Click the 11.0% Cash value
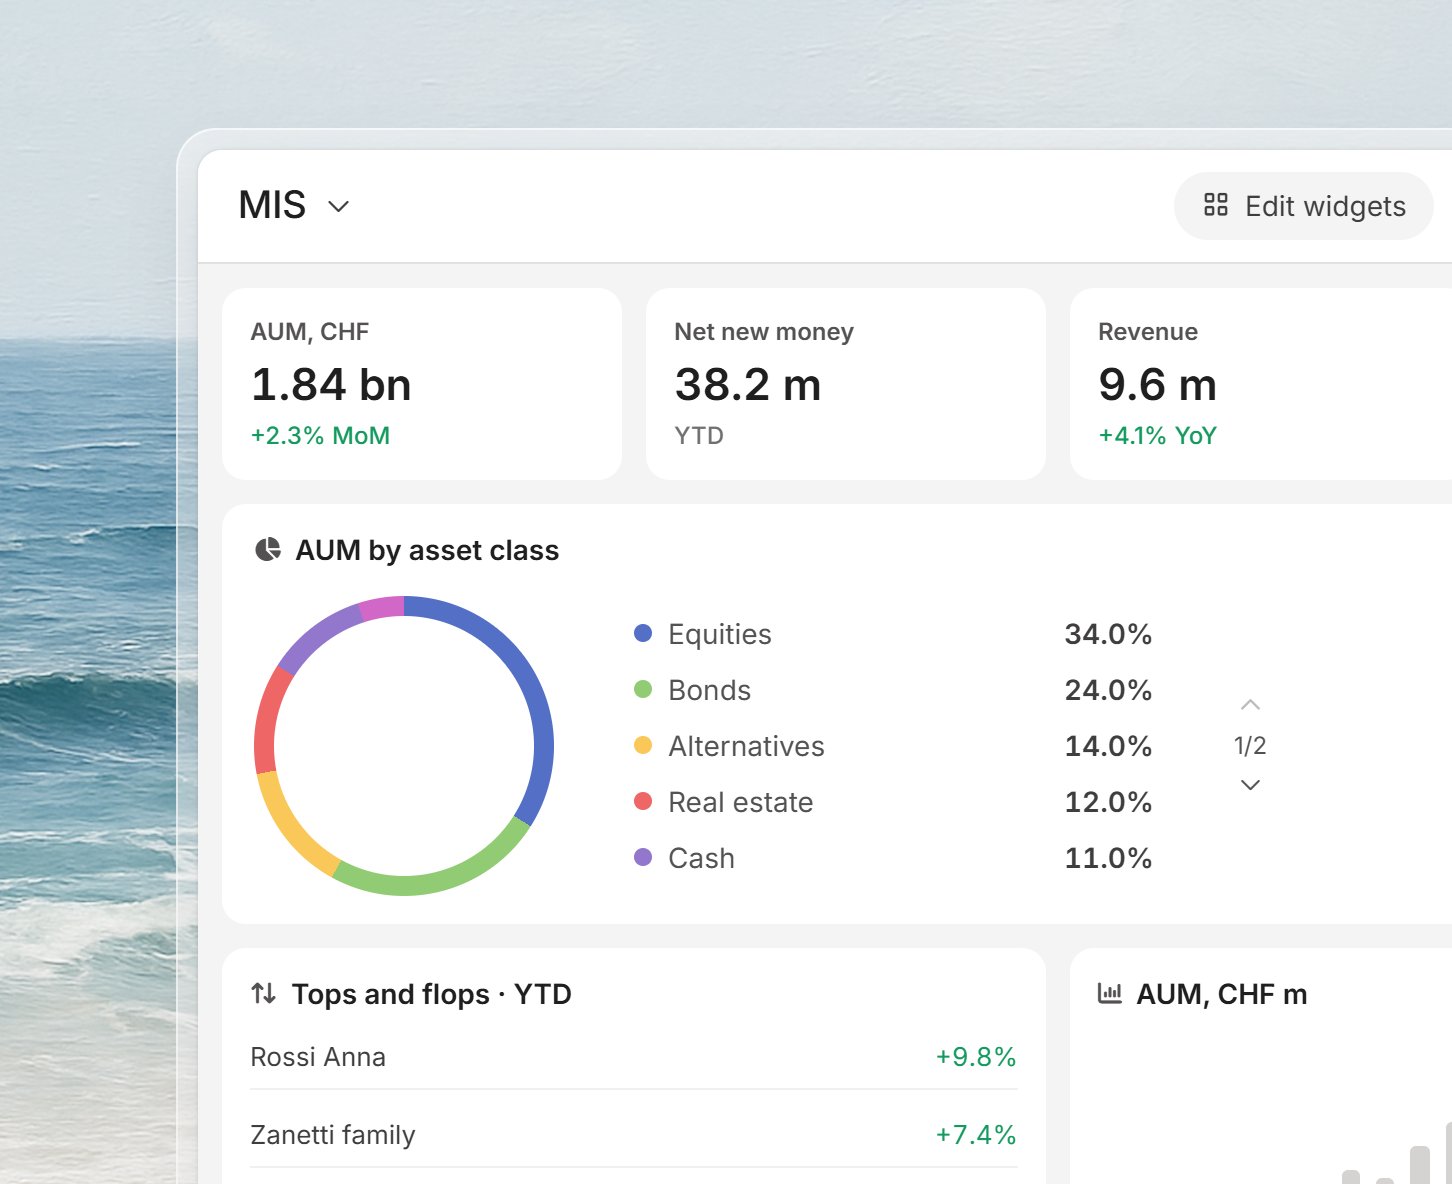This screenshot has width=1452, height=1184. [1108, 858]
